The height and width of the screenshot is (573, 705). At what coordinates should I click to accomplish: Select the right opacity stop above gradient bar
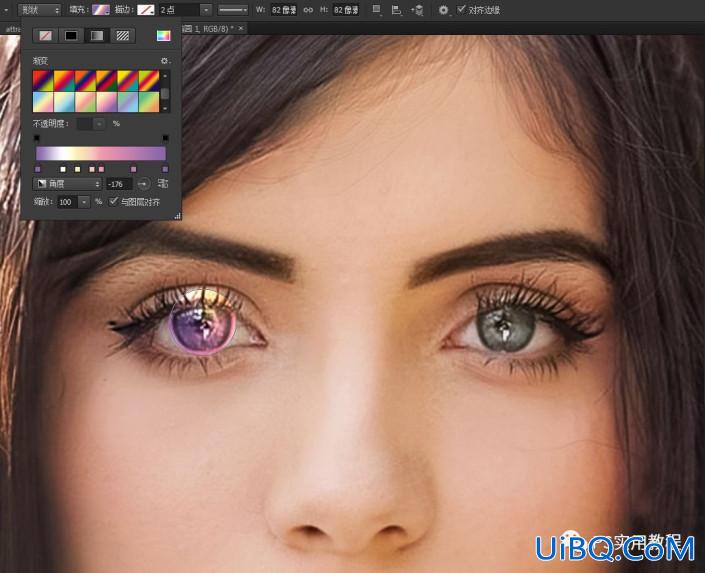click(x=165, y=138)
